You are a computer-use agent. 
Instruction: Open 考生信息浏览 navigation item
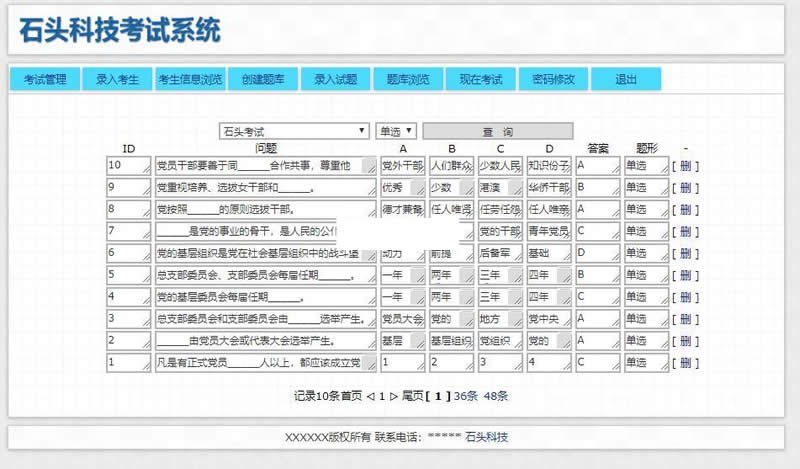[x=190, y=79]
